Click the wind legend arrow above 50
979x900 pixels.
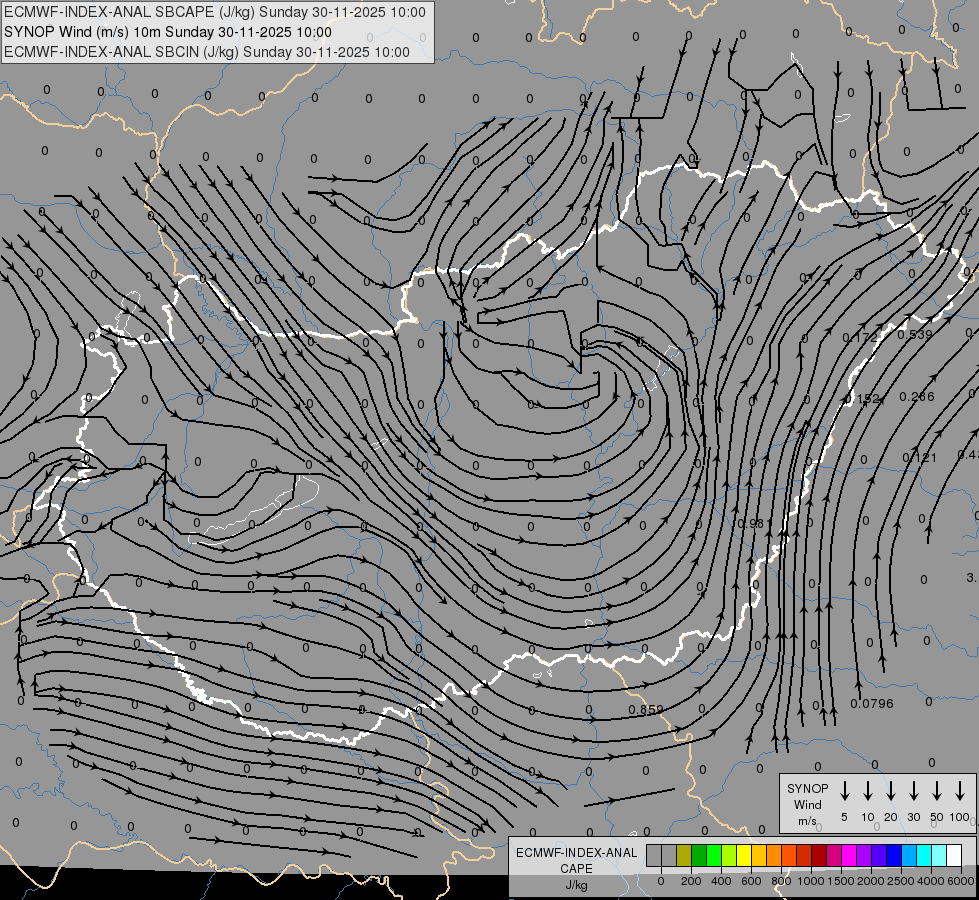click(937, 791)
